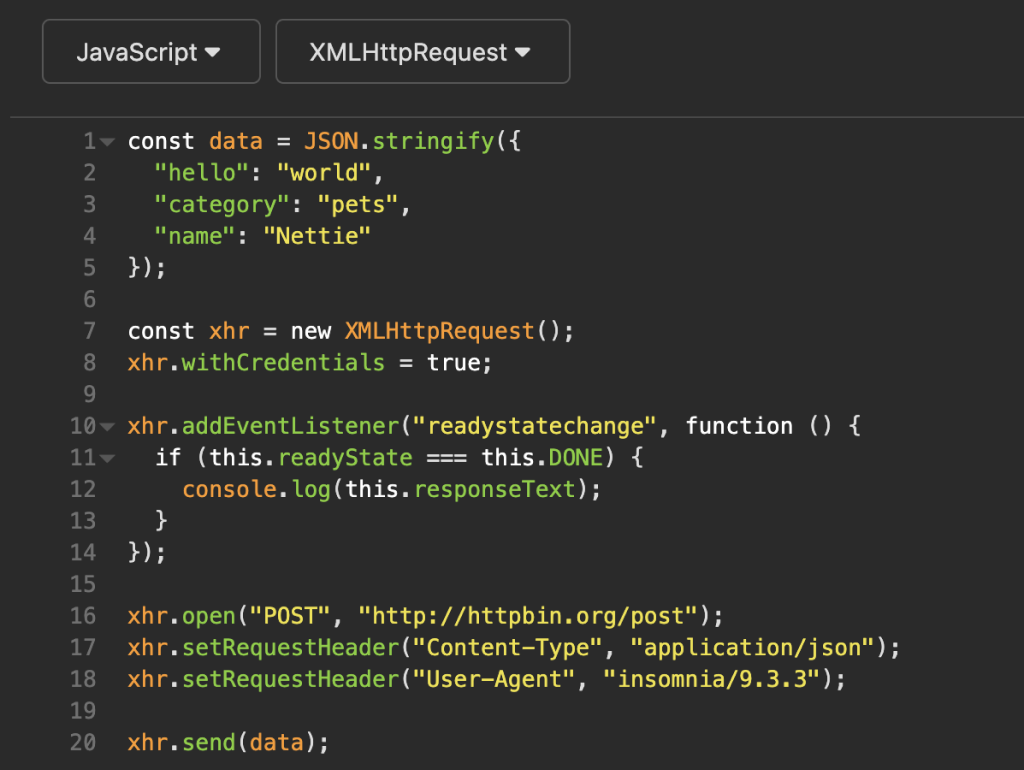Click the "application/json" string on line 17
This screenshot has height=770, width=1024.
click(x=752, y=647)
